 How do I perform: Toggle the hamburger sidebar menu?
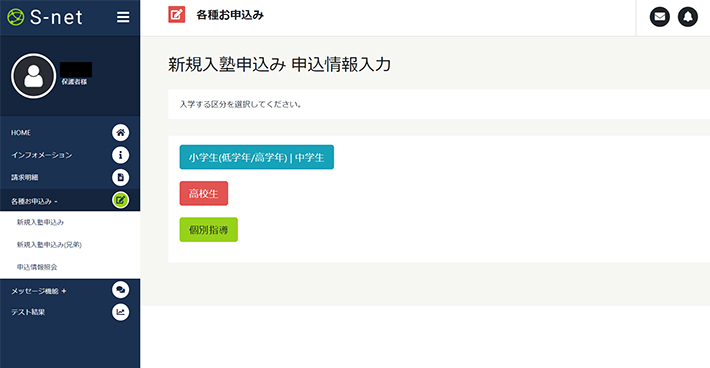123,17
